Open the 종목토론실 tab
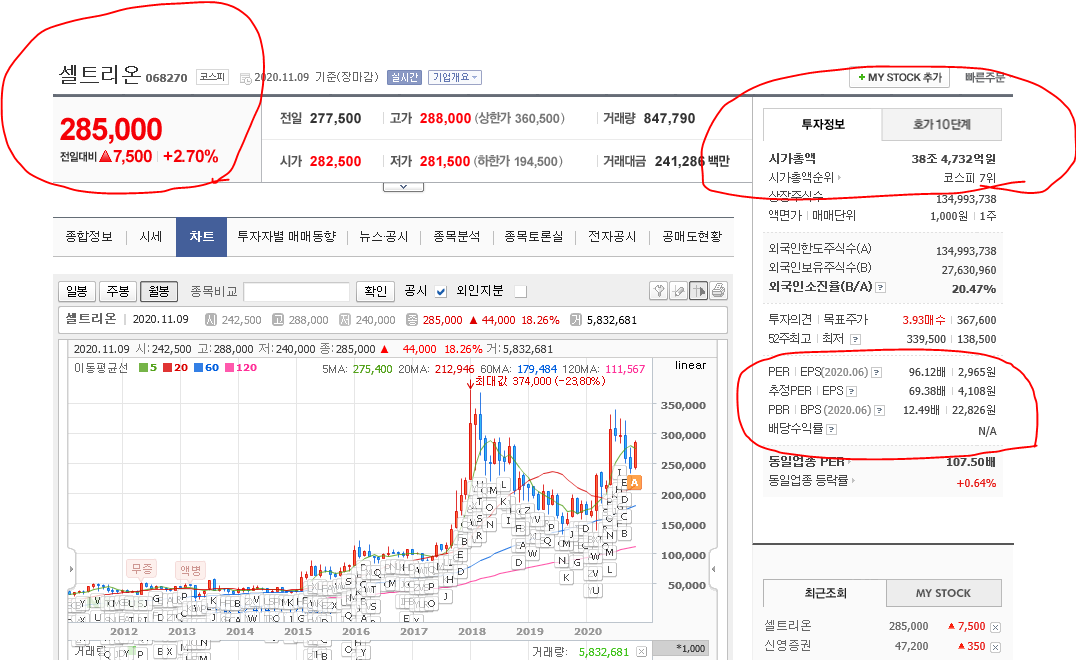 coord(534,237)
